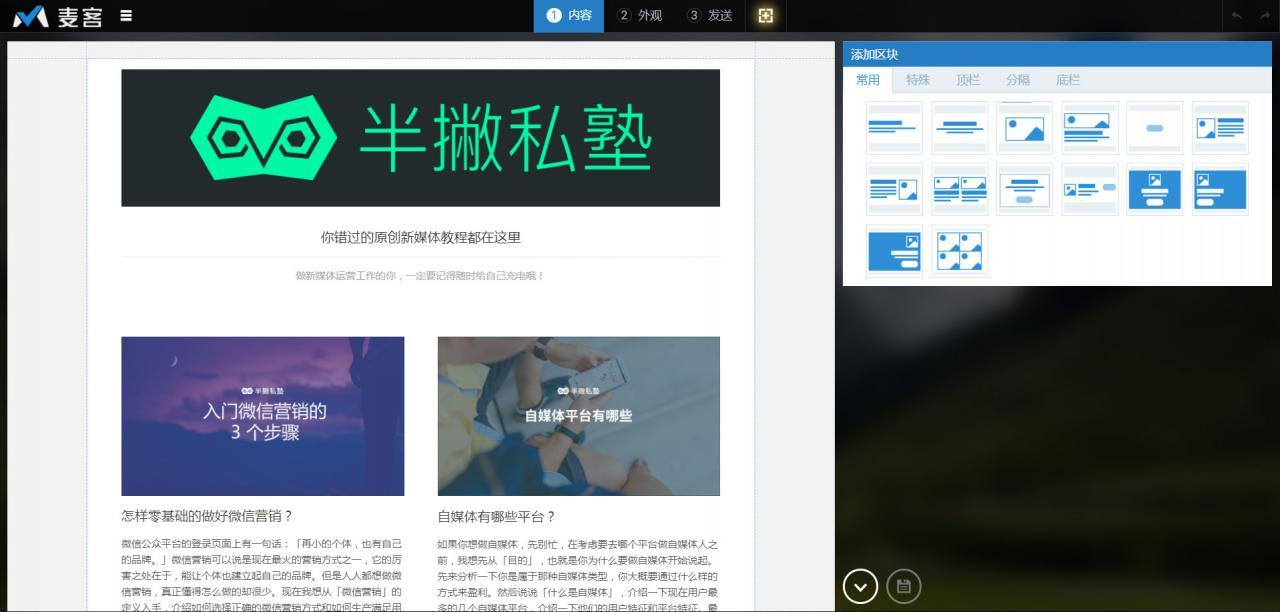Switch to the 顶栏 block tab

(967, 80)
